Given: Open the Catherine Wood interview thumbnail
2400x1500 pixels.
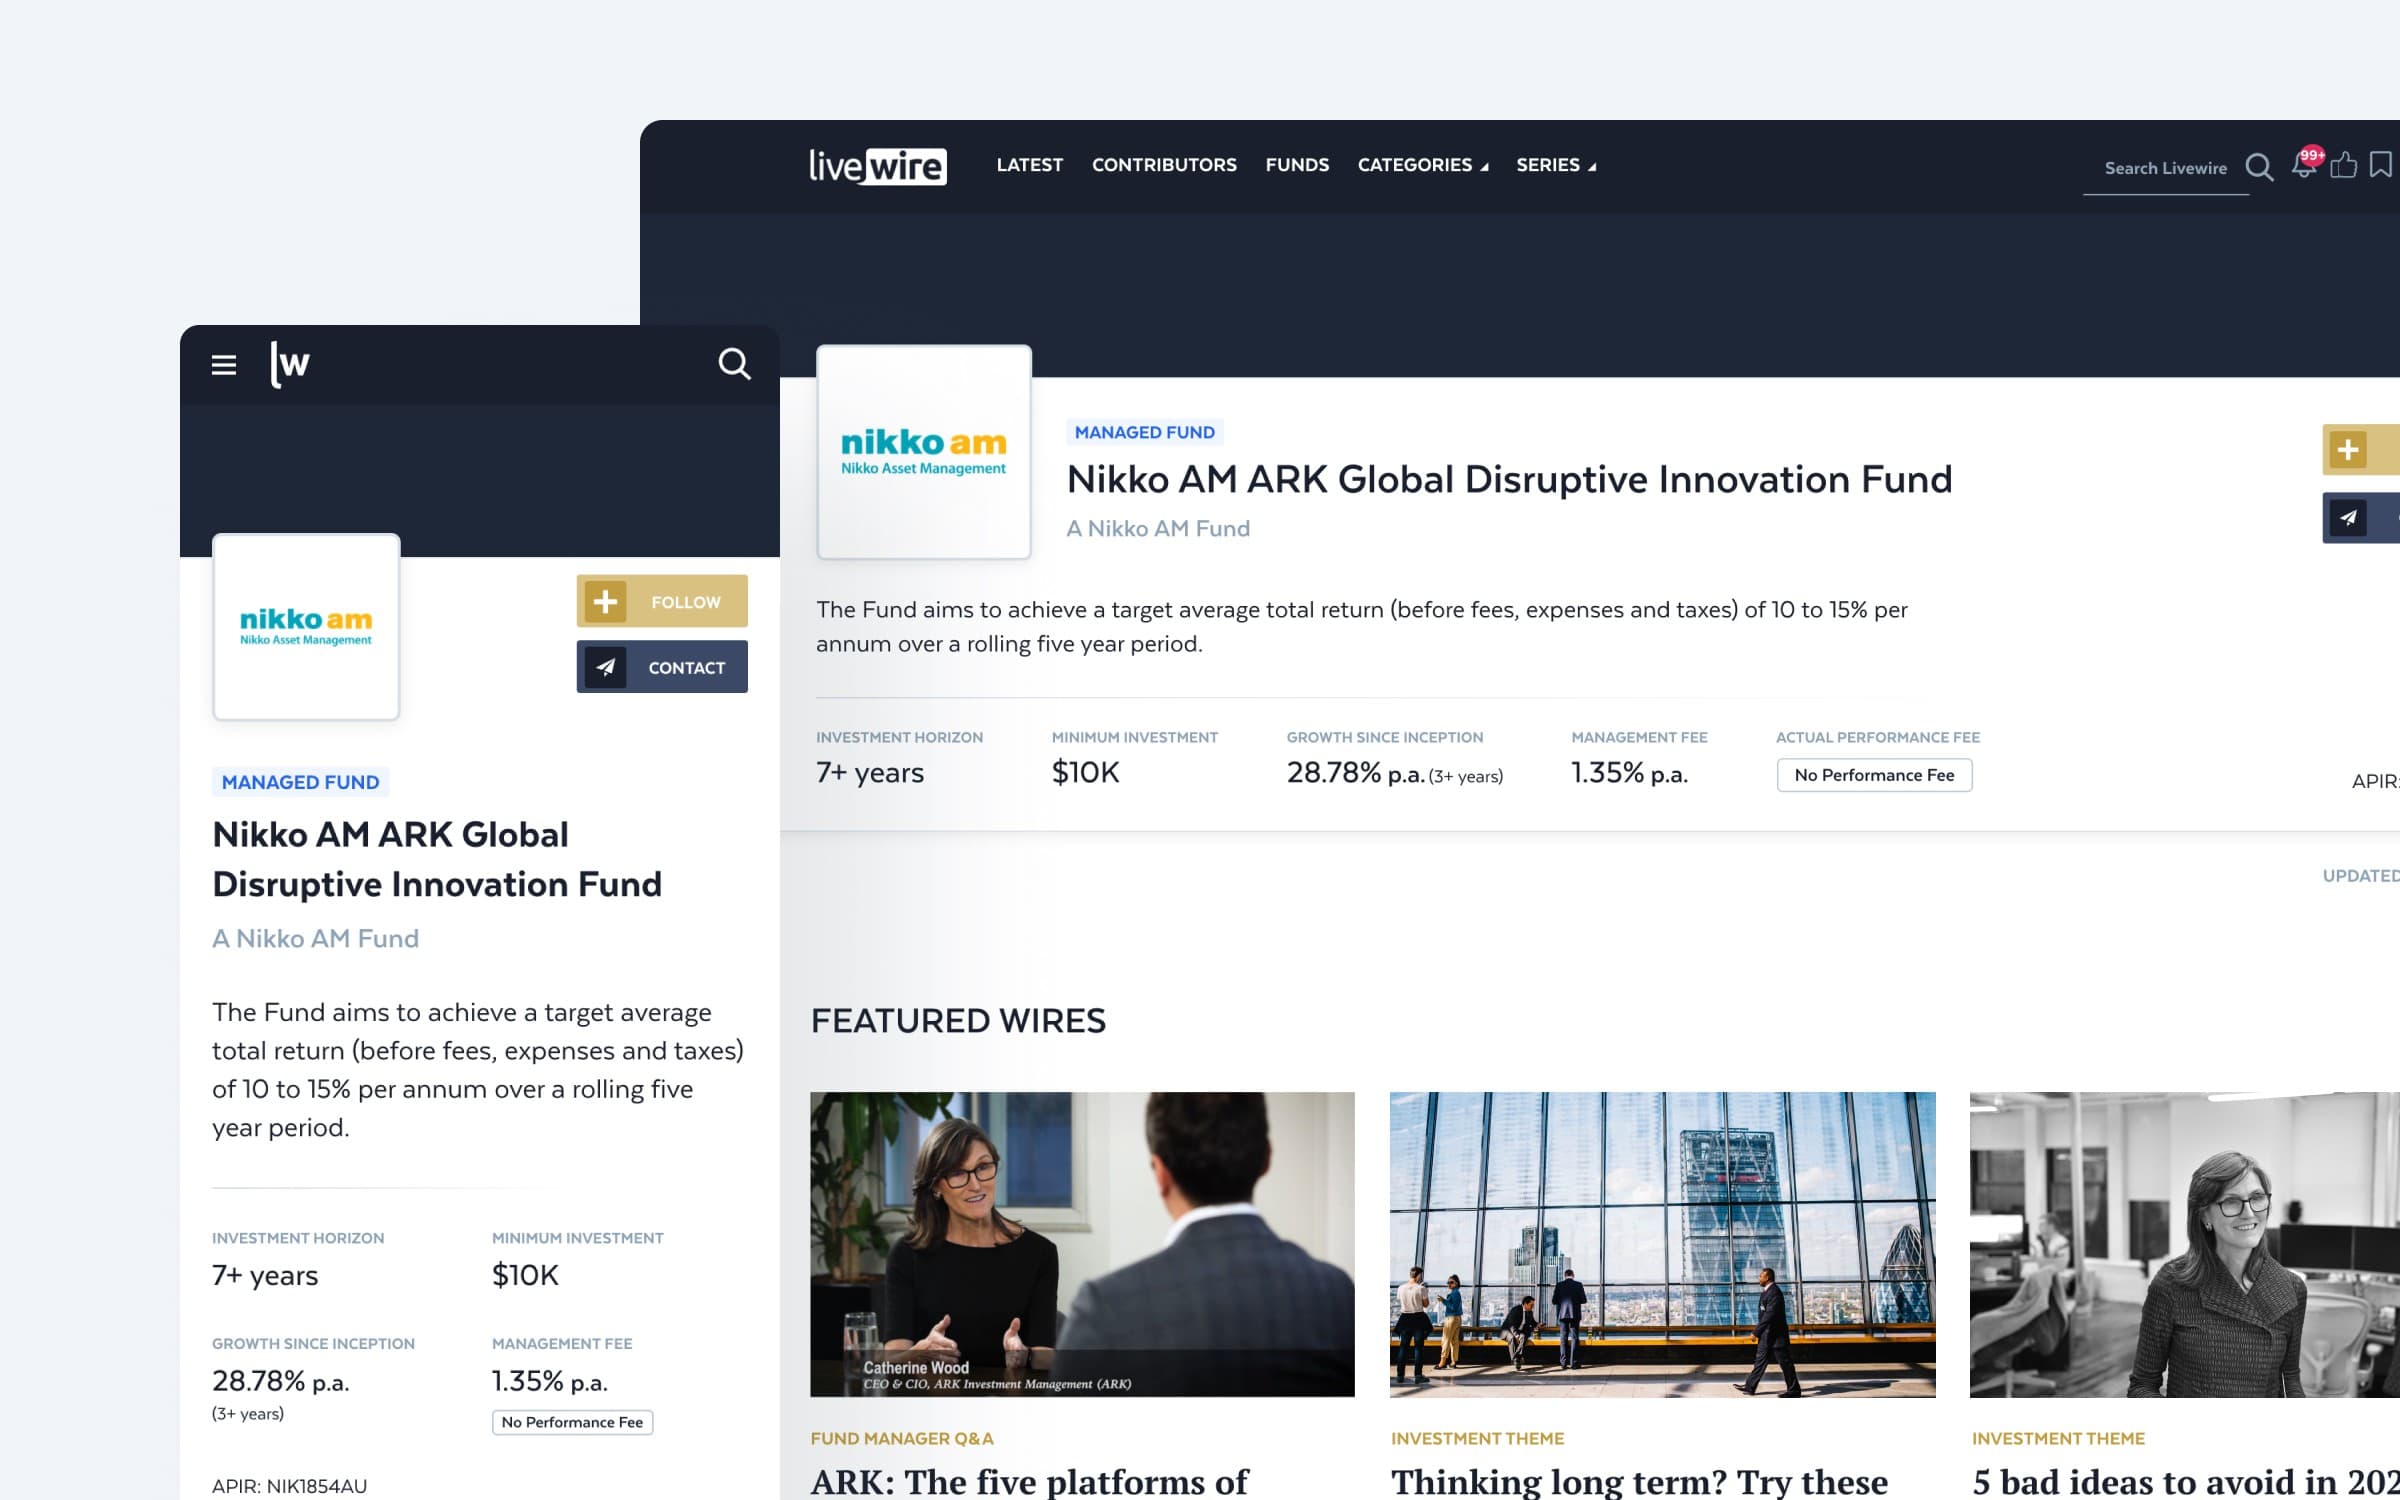Looking at the screenshot, I should (x=1082, y=1244).
